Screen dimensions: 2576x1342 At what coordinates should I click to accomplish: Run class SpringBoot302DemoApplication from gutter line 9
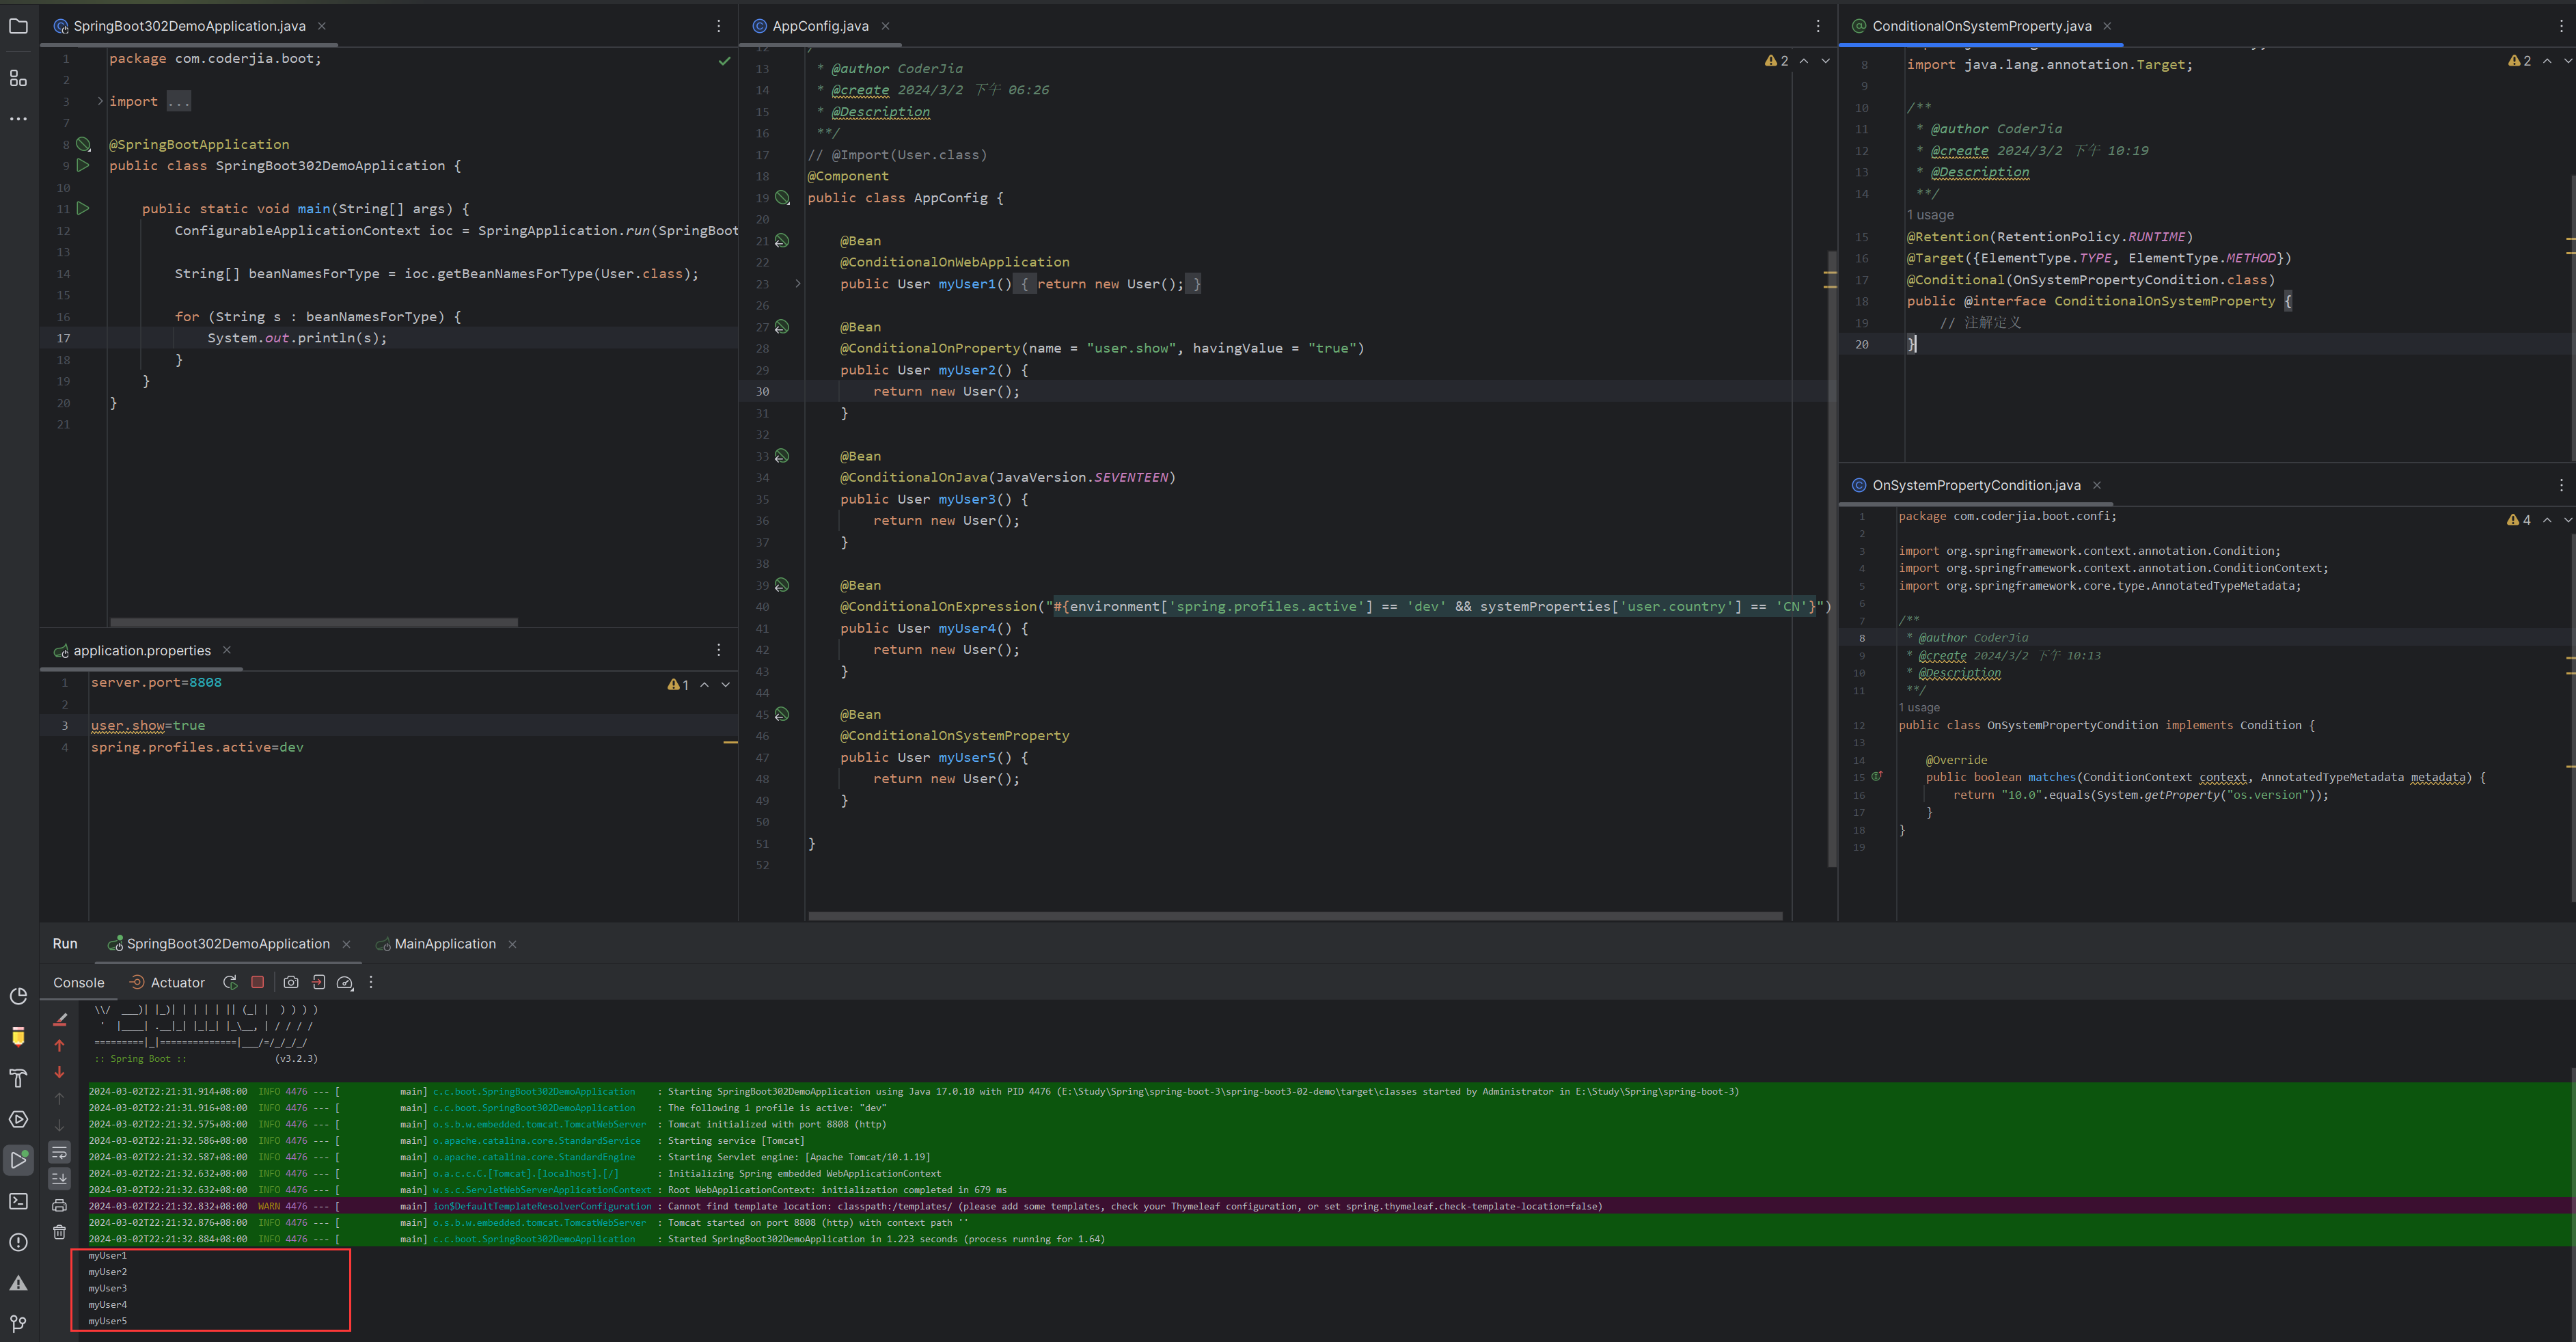click(x=84, y=165)
